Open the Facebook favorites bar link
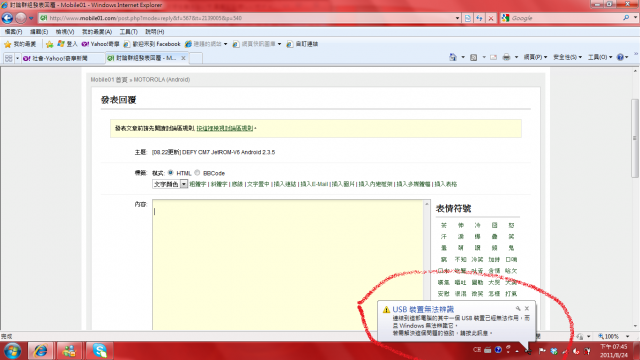Screen dimensions: 640x360 [151, 44]
